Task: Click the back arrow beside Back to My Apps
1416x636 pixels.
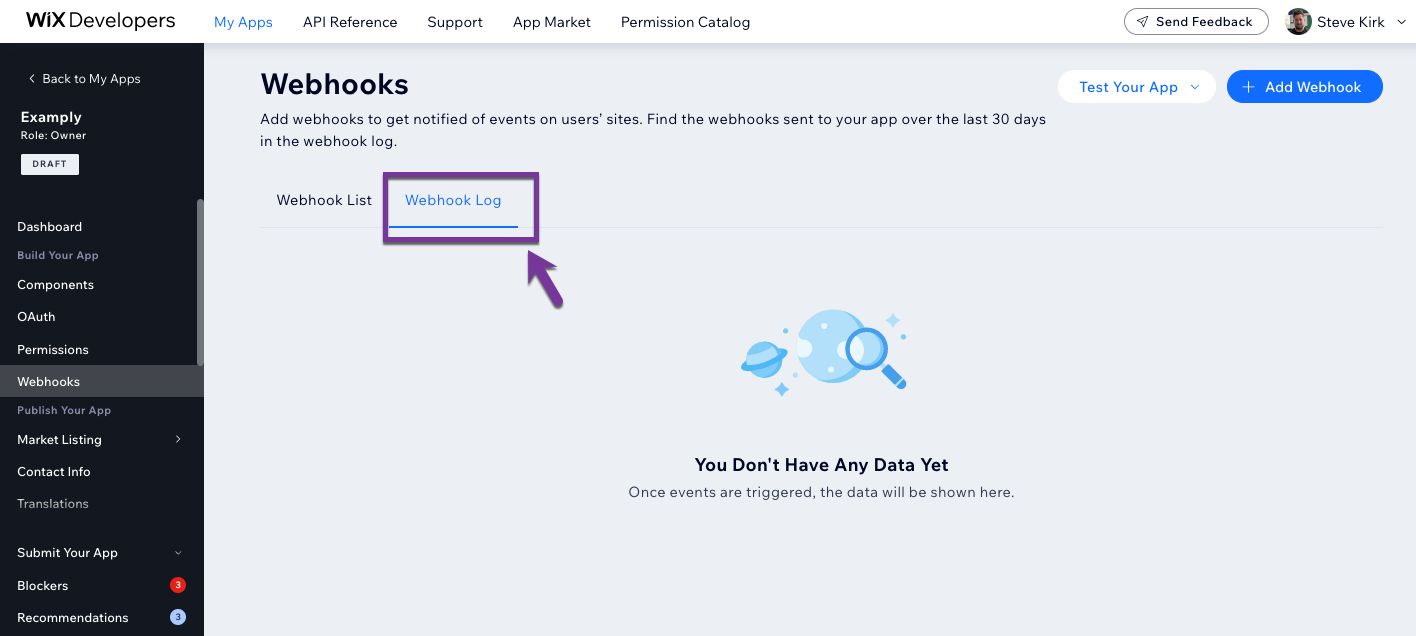Action: pyautogui.click(x=32, y=79)
